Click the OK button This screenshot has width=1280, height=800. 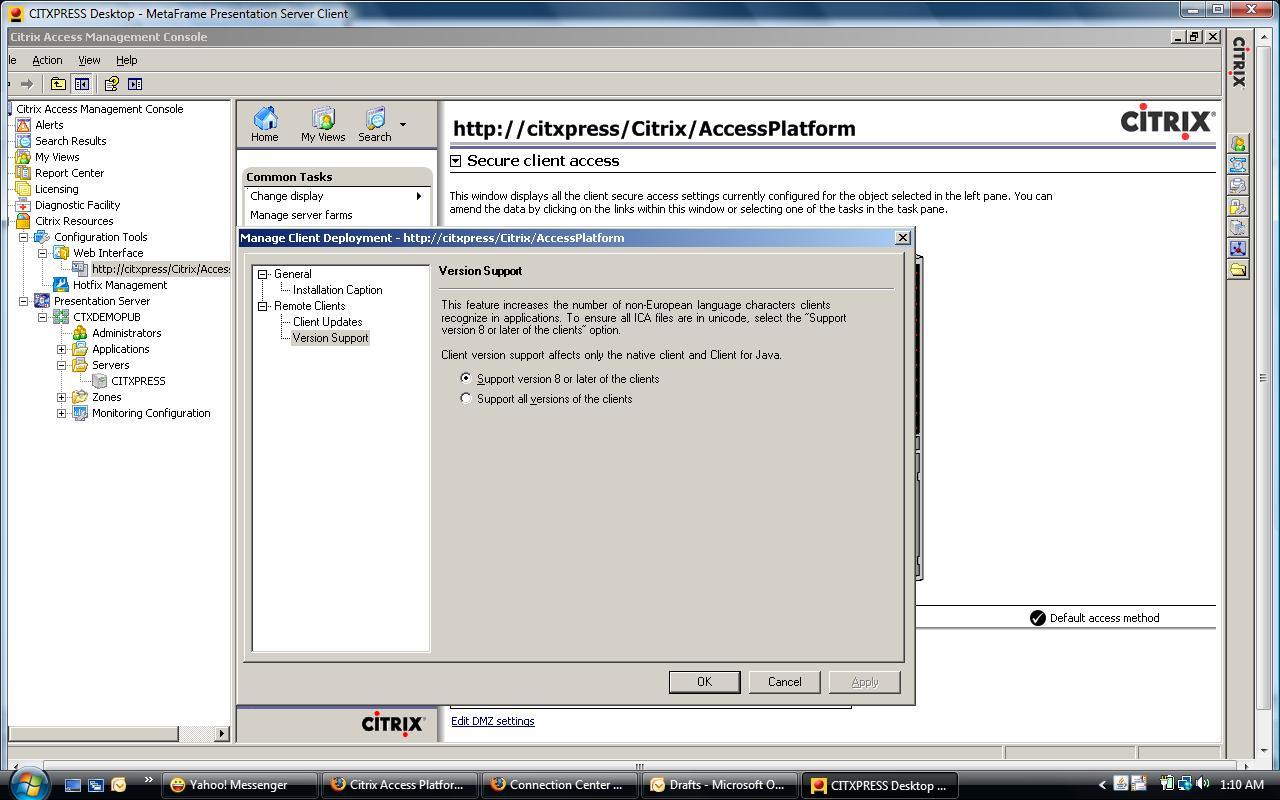click(x=704, y=681)
